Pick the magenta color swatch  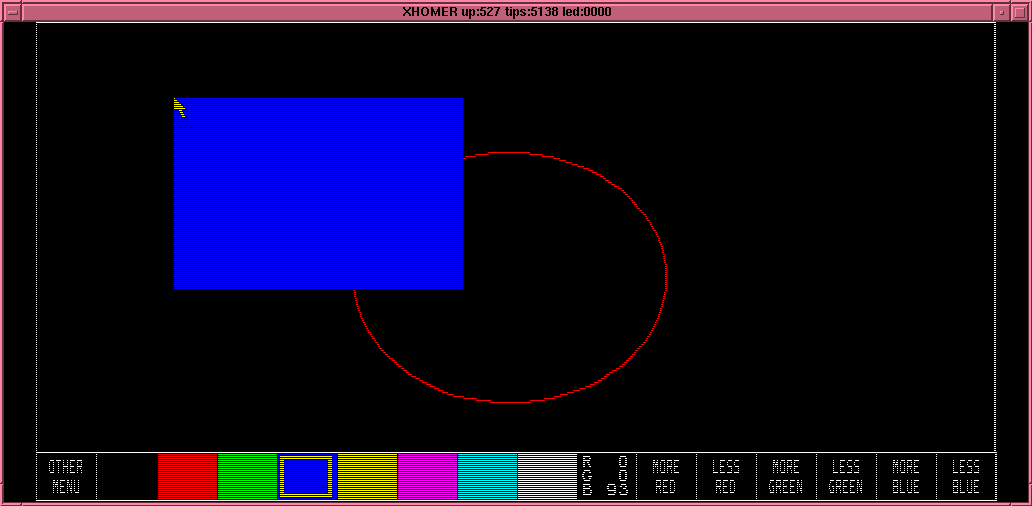point(427,477)
